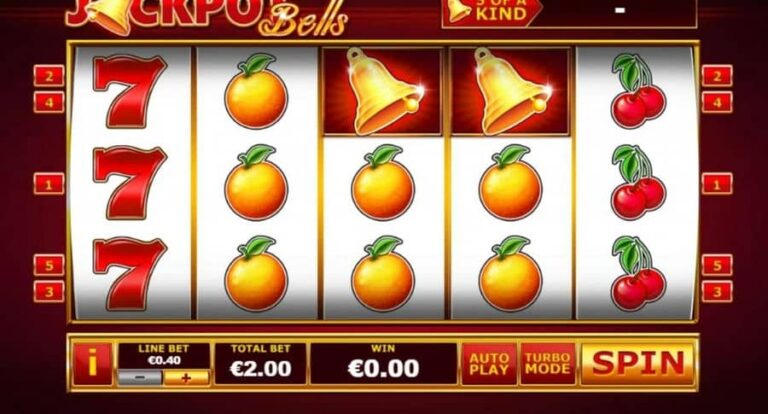The height and width of the screenshot is (414, 768).
Task: Open the info paytable button
Action: pyautogui.click(x=93, y=364)
